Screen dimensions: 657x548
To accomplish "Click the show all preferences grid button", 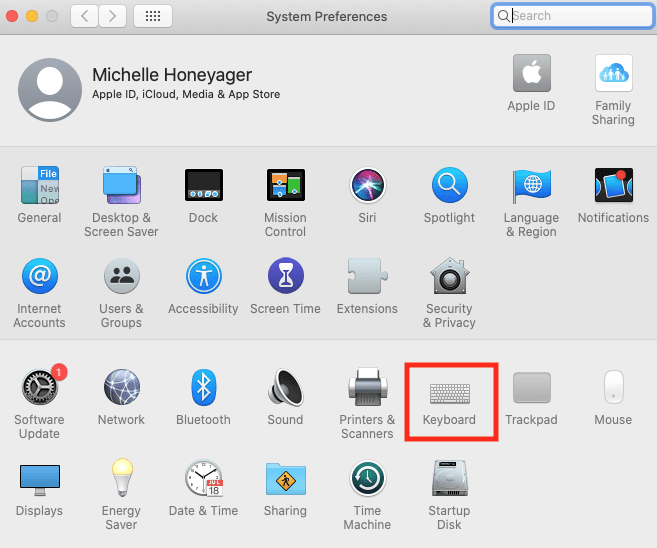I will point(152,16).
